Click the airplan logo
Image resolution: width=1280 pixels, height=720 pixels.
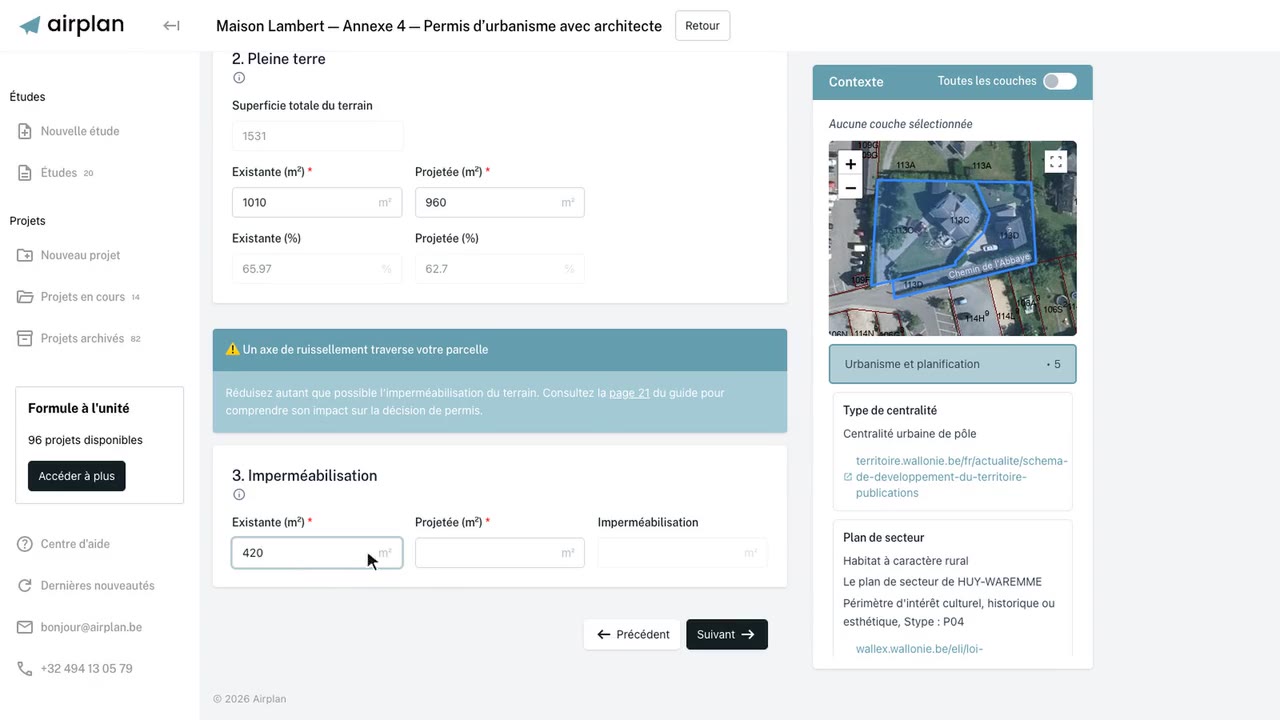(72, 25)
